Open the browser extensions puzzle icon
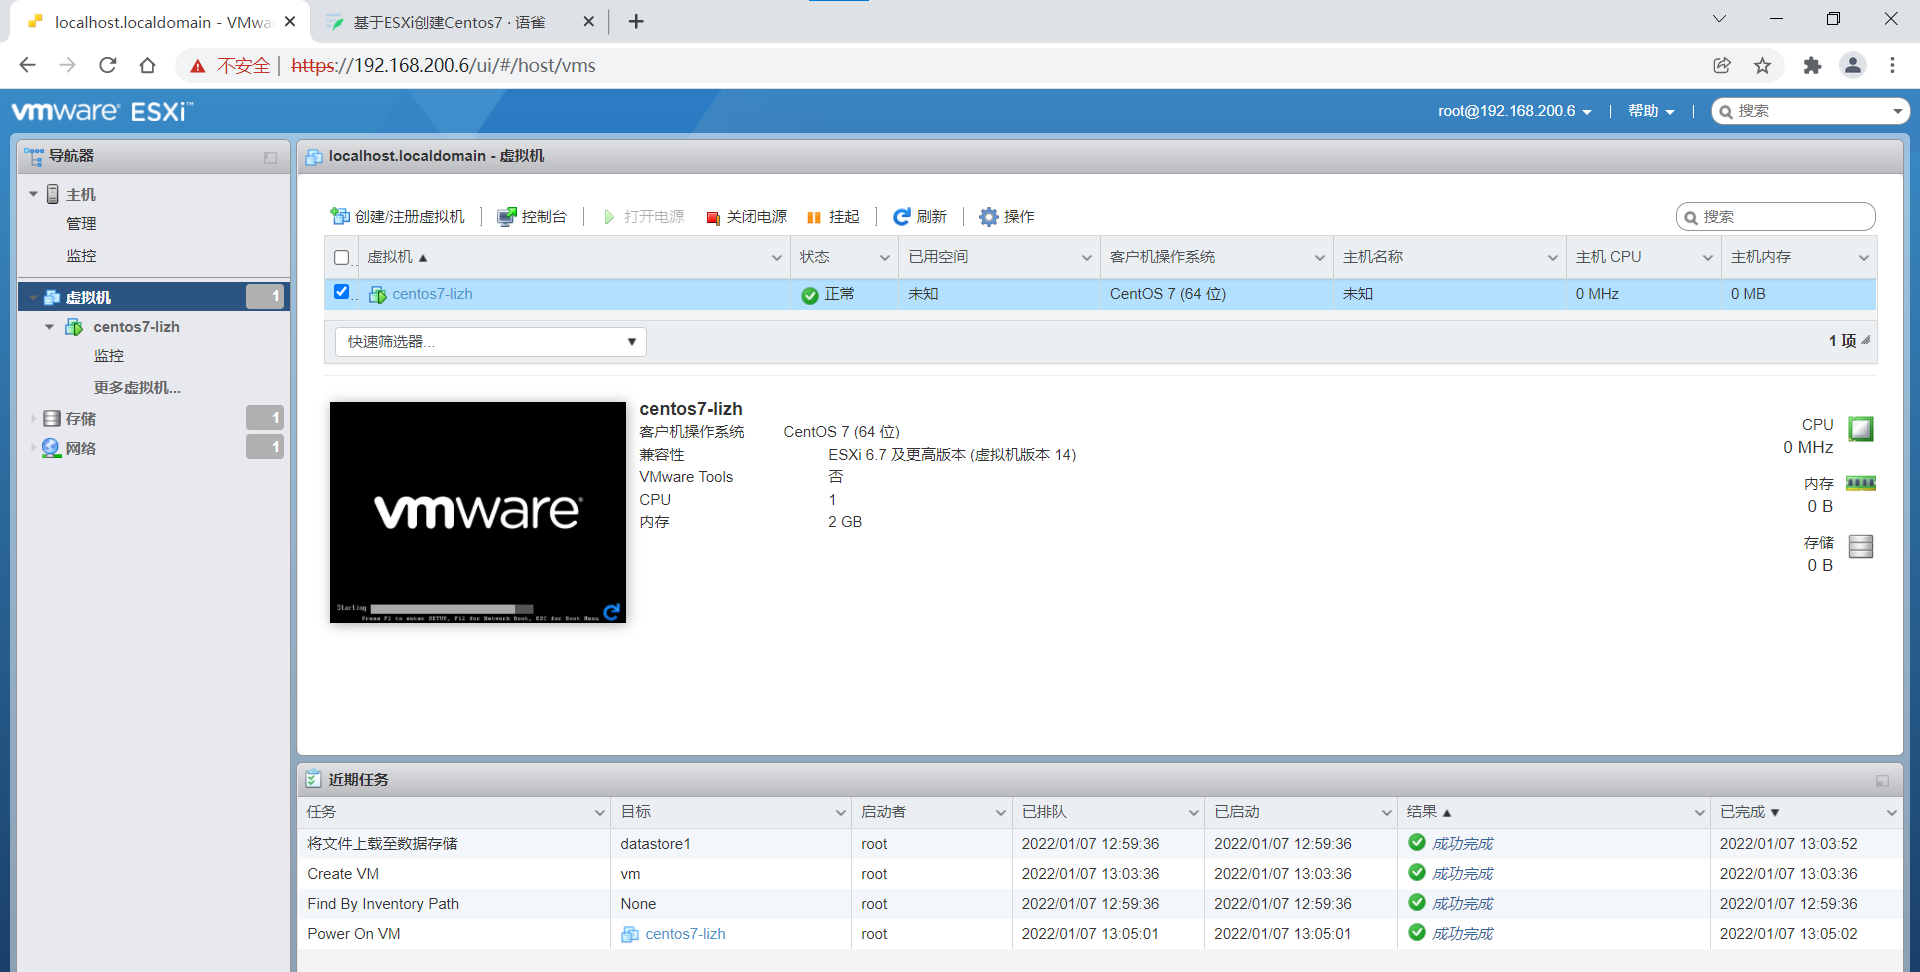1920x972 pixels. pyautogui.click(x=1812, y=65)
